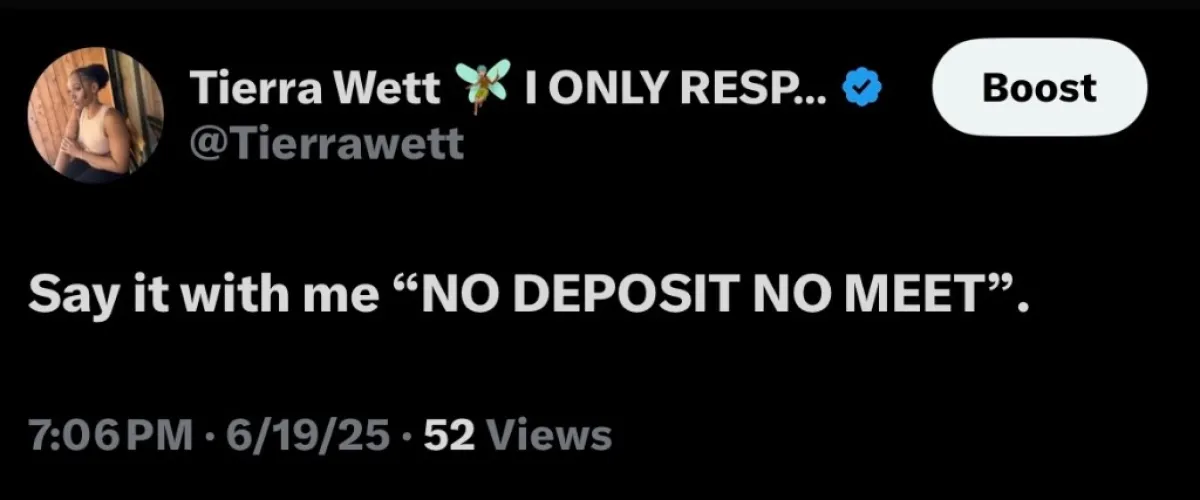1200x500 pixels.
Task: Click the number 52 beside Views
Action: pyautogui.click(x=454, y=435)
